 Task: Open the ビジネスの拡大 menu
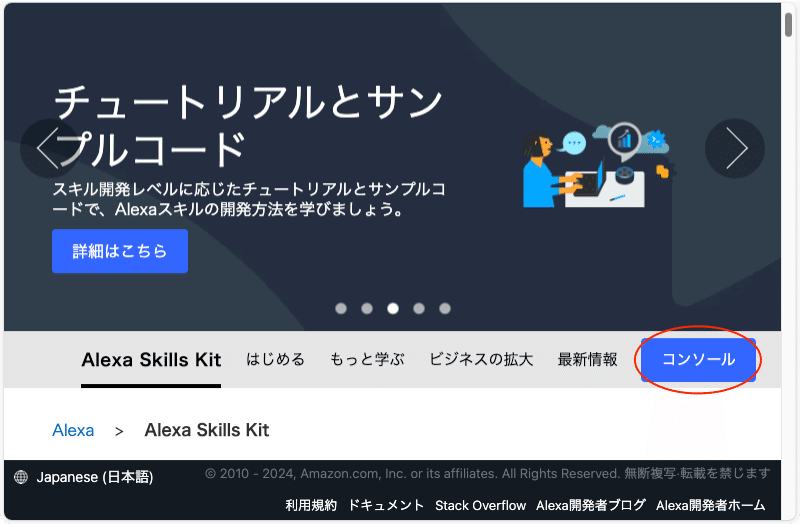[481, 359]
